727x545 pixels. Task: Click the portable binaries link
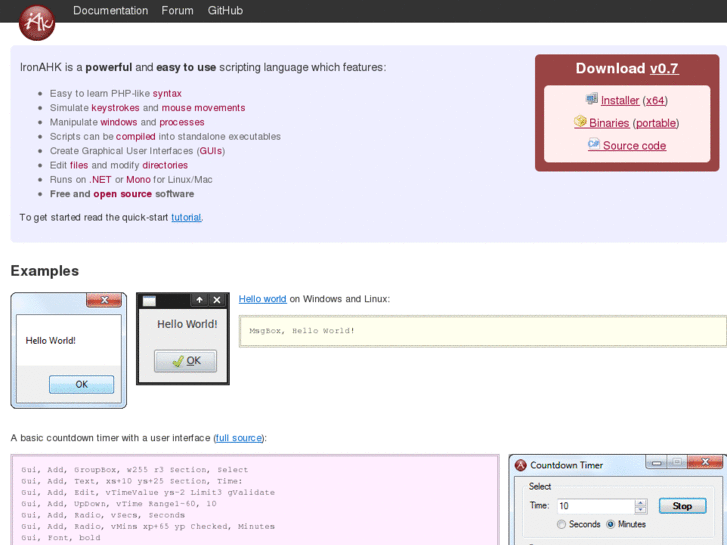656,123
